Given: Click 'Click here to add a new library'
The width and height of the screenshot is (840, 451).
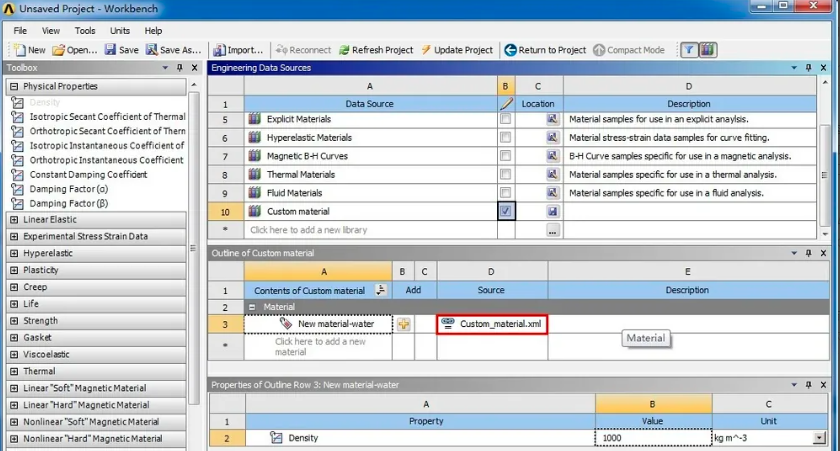Looking at the screenshot, I should (309, 230).
